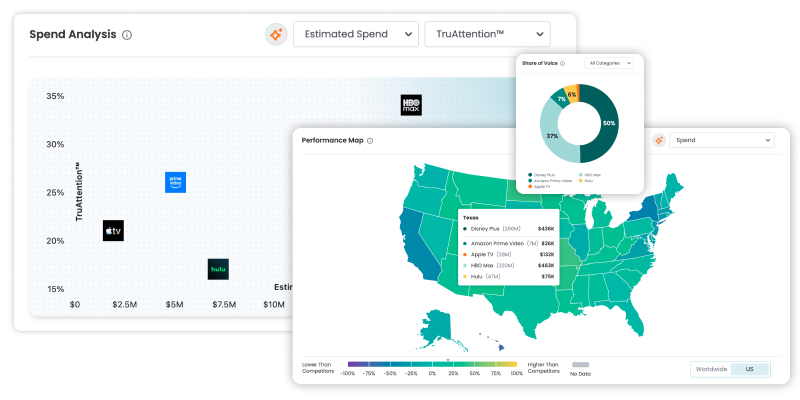Viewport: 800px width, 400px height.
Task: Click the 35% y-axis label
Action: pos(55,96)
